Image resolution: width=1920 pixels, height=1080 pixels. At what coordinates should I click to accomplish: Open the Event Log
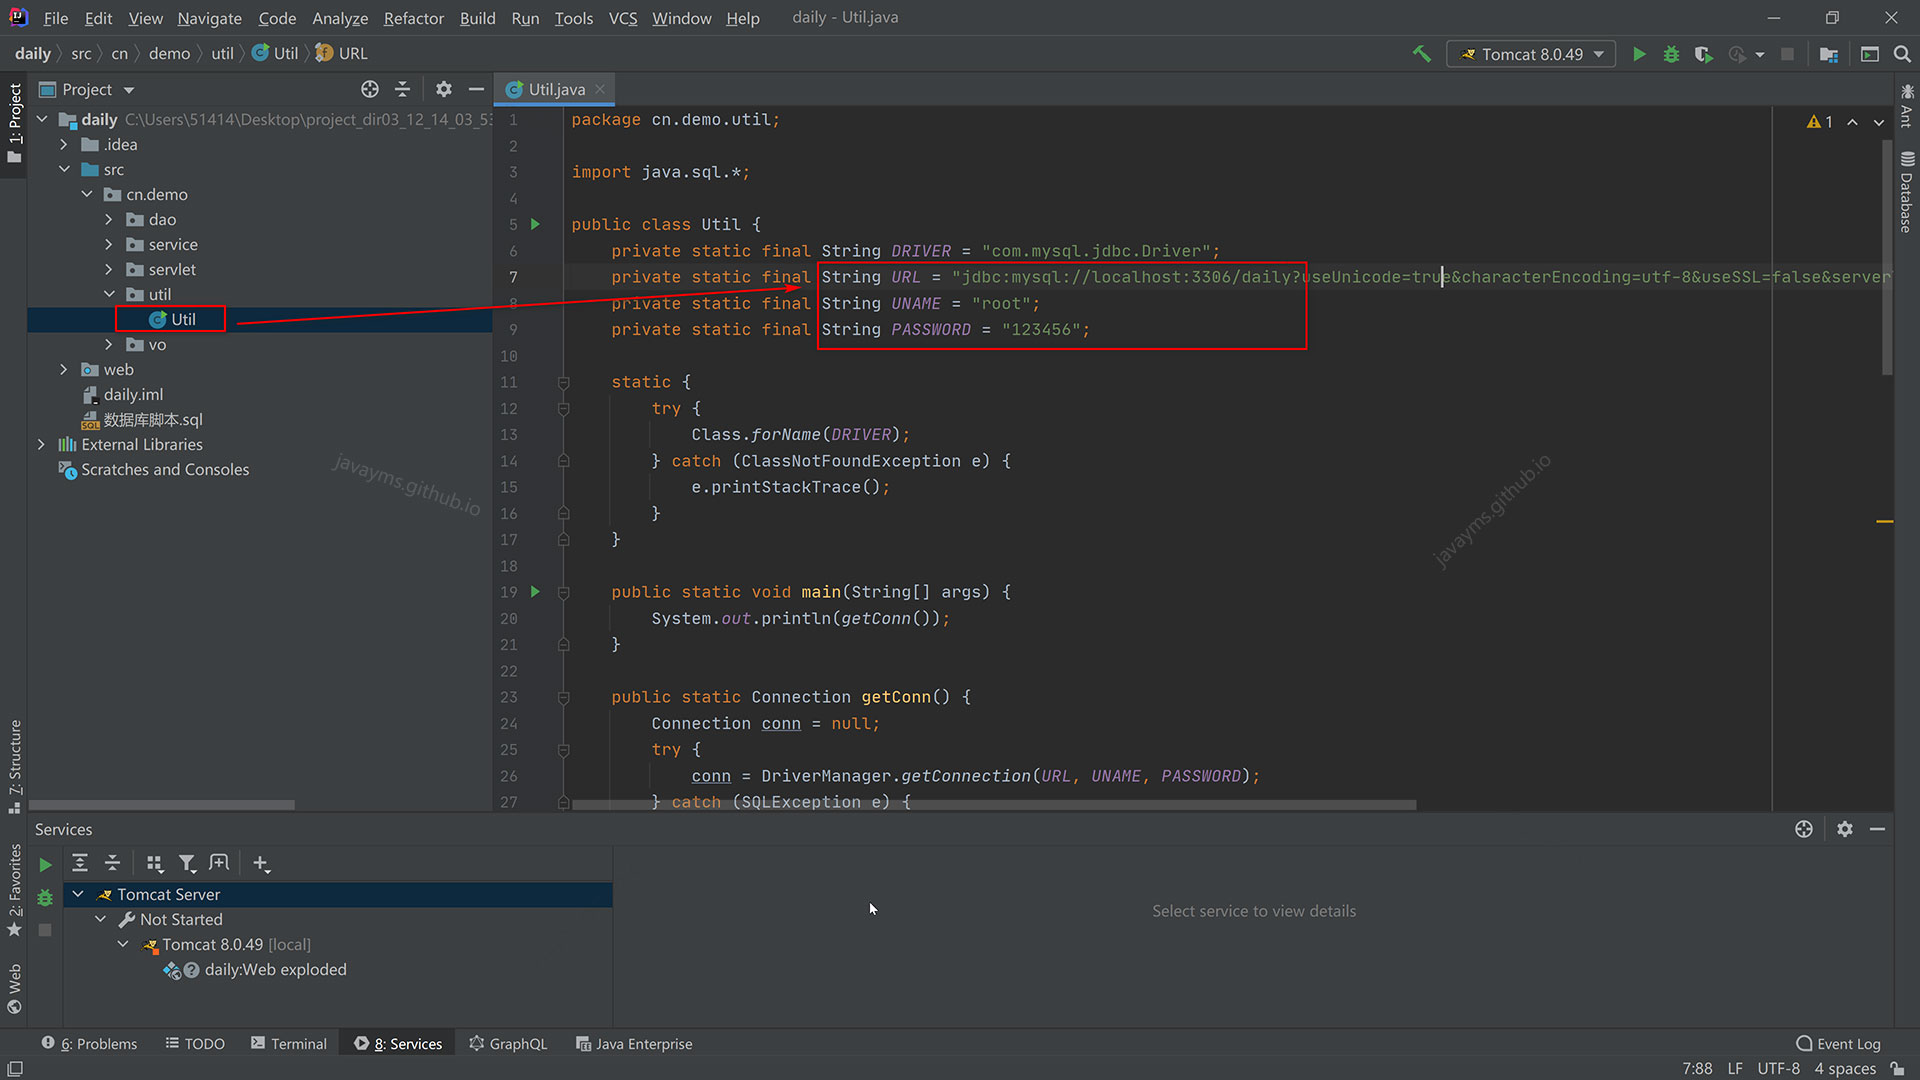pyautogui.click(x=1838, y=1043)
